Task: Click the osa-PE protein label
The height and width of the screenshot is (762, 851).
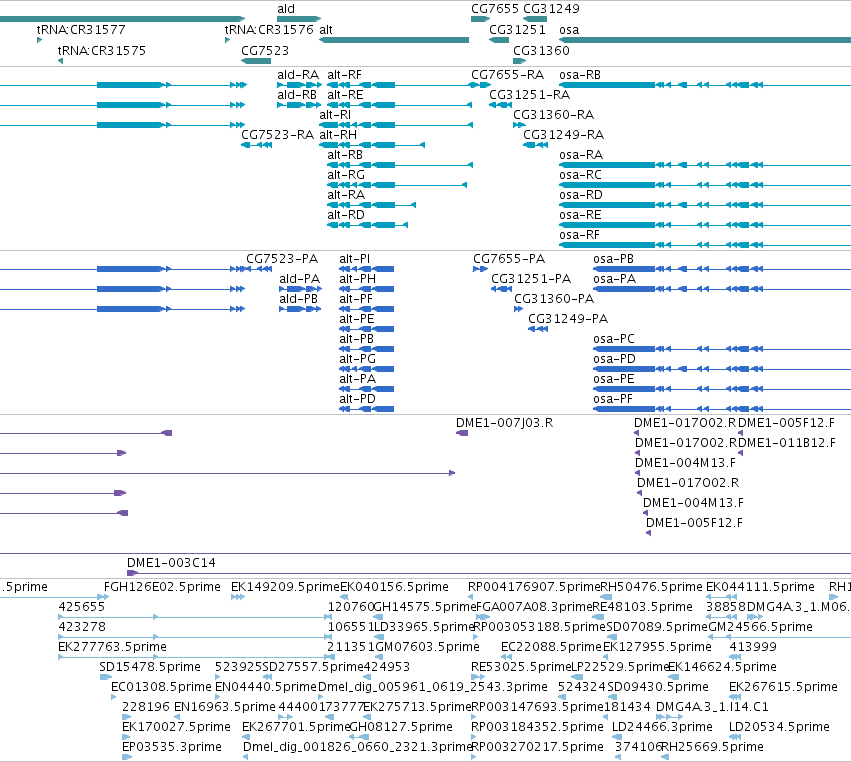Action: coord(613,379)
